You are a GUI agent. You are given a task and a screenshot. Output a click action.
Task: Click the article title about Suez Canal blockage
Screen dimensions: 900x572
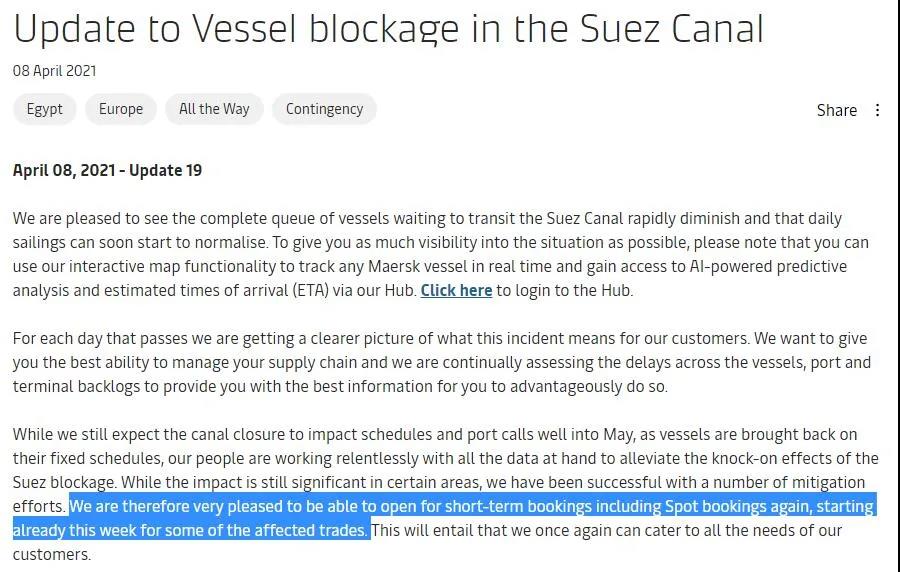click(388, 28)
